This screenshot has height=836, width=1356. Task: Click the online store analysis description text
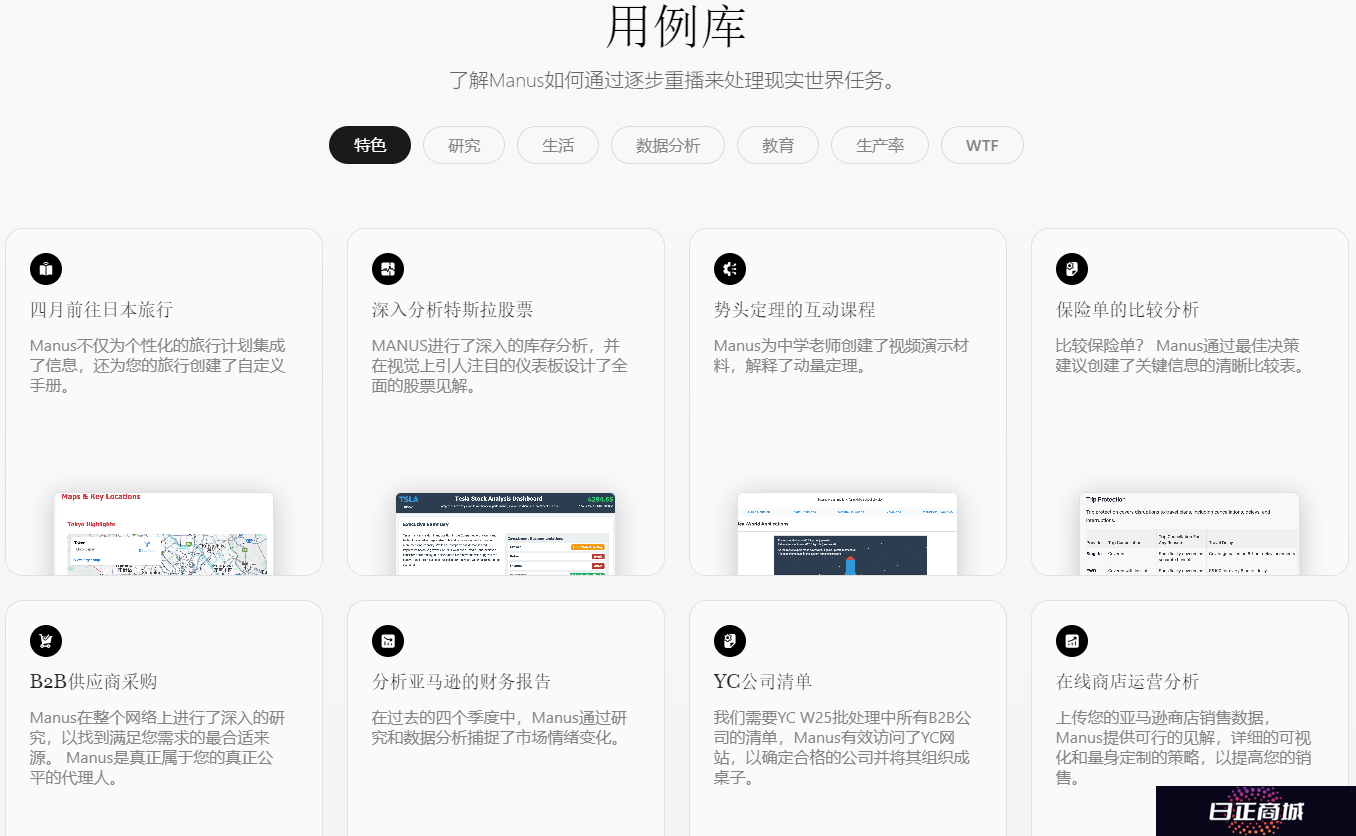[x=1183, y=747]
